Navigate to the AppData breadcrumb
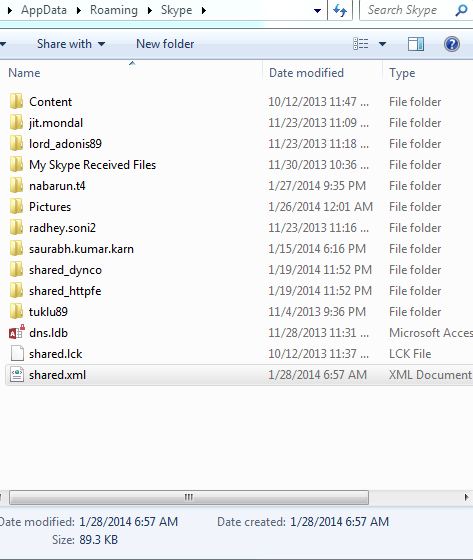 [x=44, y=10]
